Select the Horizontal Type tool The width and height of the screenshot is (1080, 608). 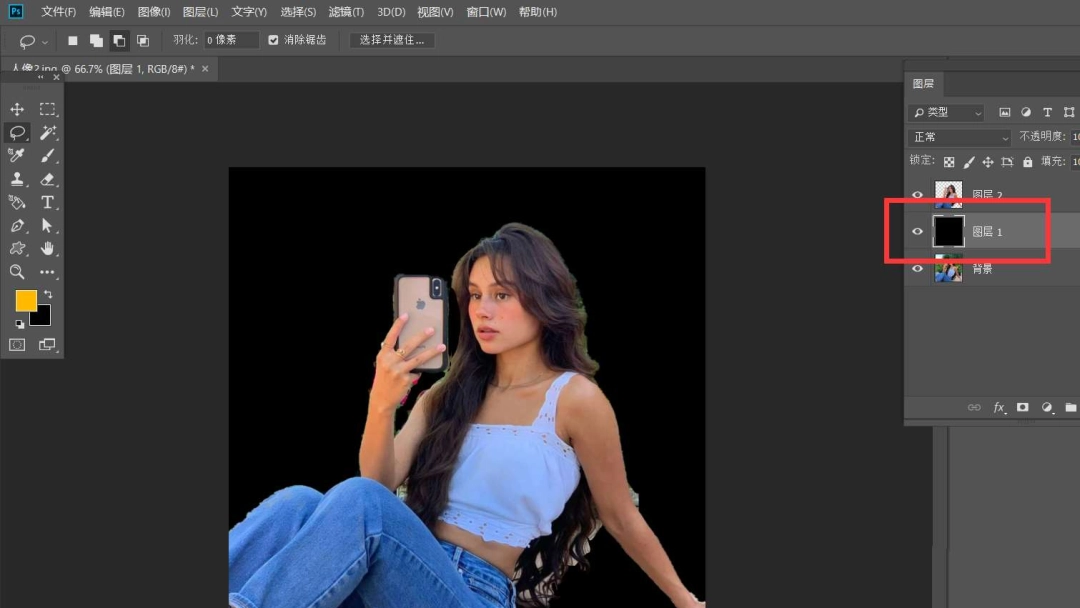(47, 202)
